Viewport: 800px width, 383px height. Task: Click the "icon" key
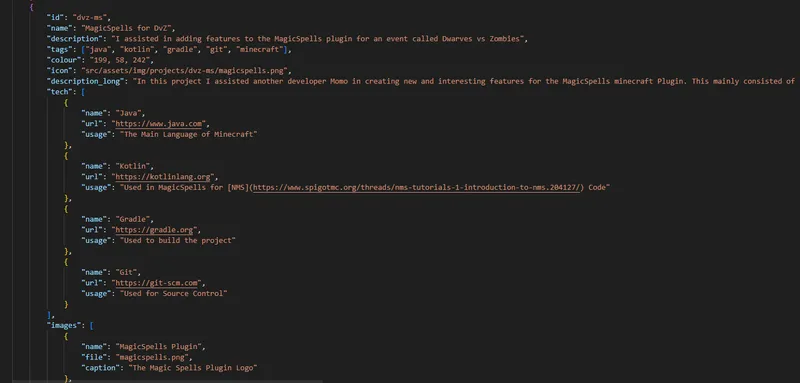click(x=59, y=71)
